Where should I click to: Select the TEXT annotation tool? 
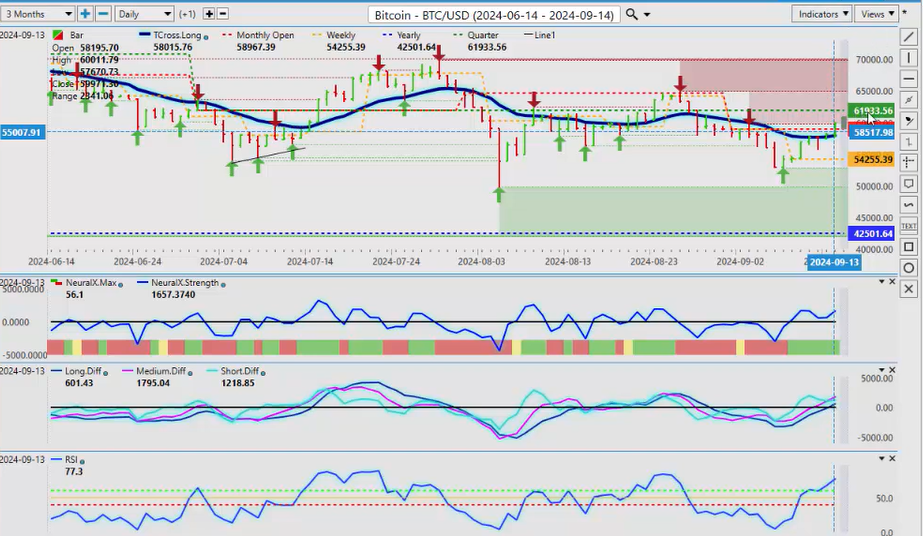[908, 226]
